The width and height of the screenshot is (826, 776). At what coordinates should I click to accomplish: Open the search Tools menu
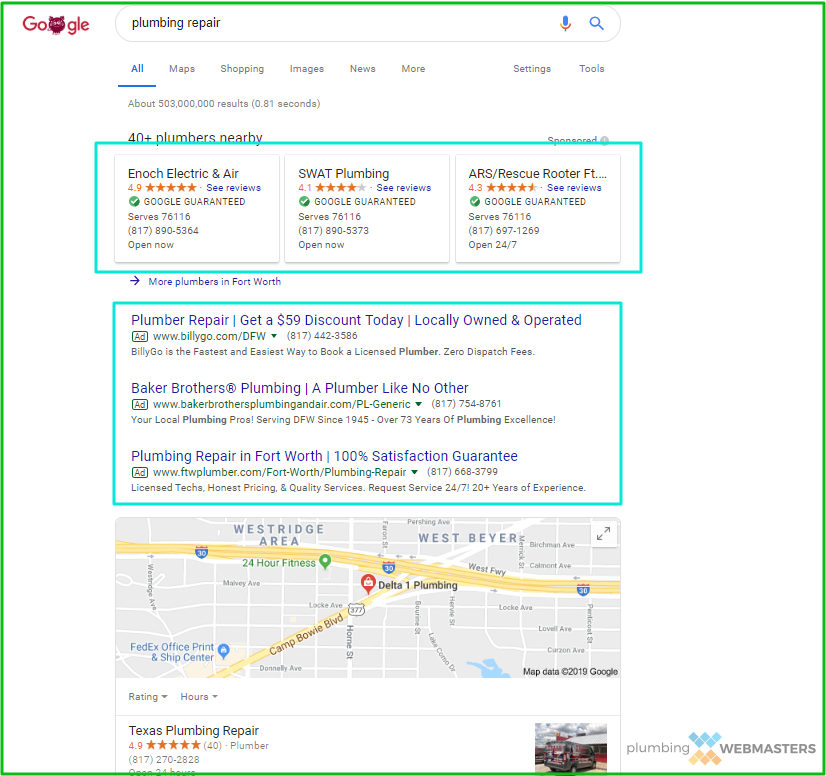click(592, 68)
